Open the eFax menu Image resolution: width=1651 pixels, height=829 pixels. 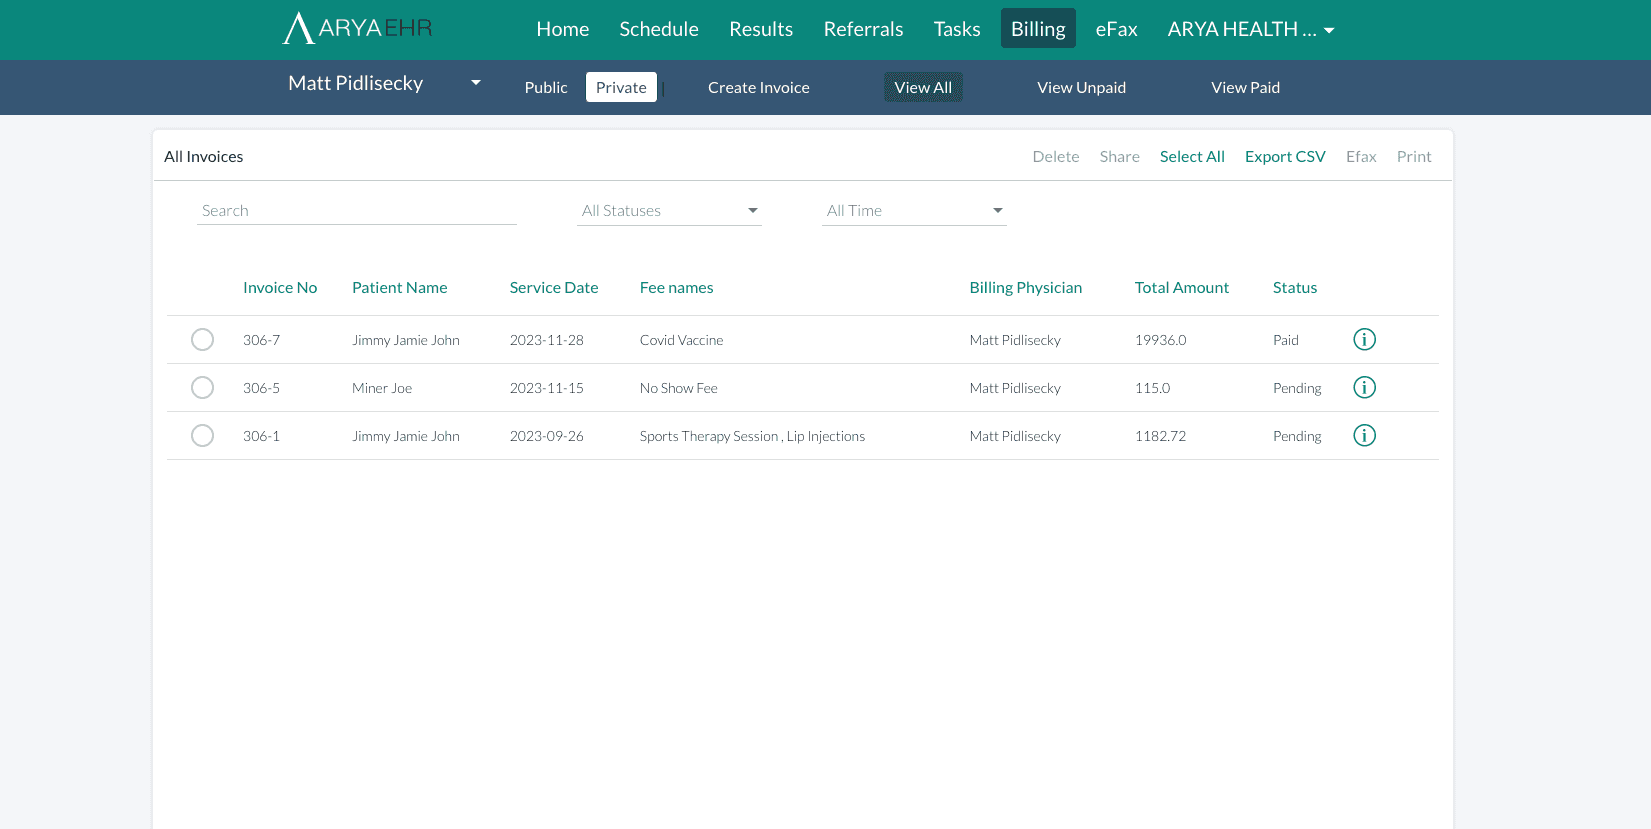tap(1116, 29)
